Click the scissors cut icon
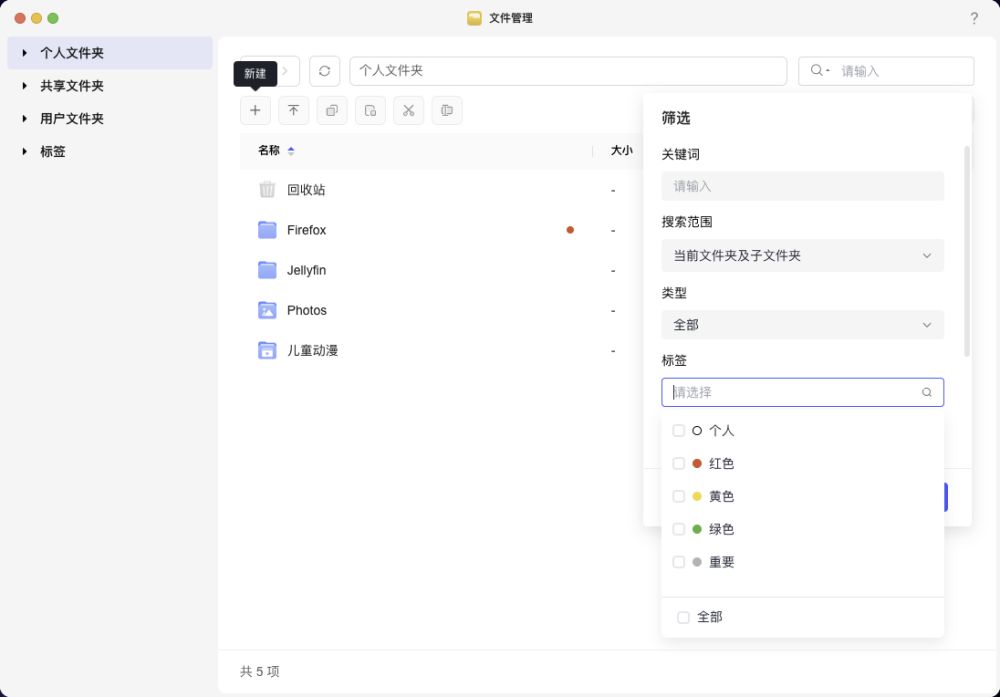Screen dimensions: 1000x697 tap(408, 110)
